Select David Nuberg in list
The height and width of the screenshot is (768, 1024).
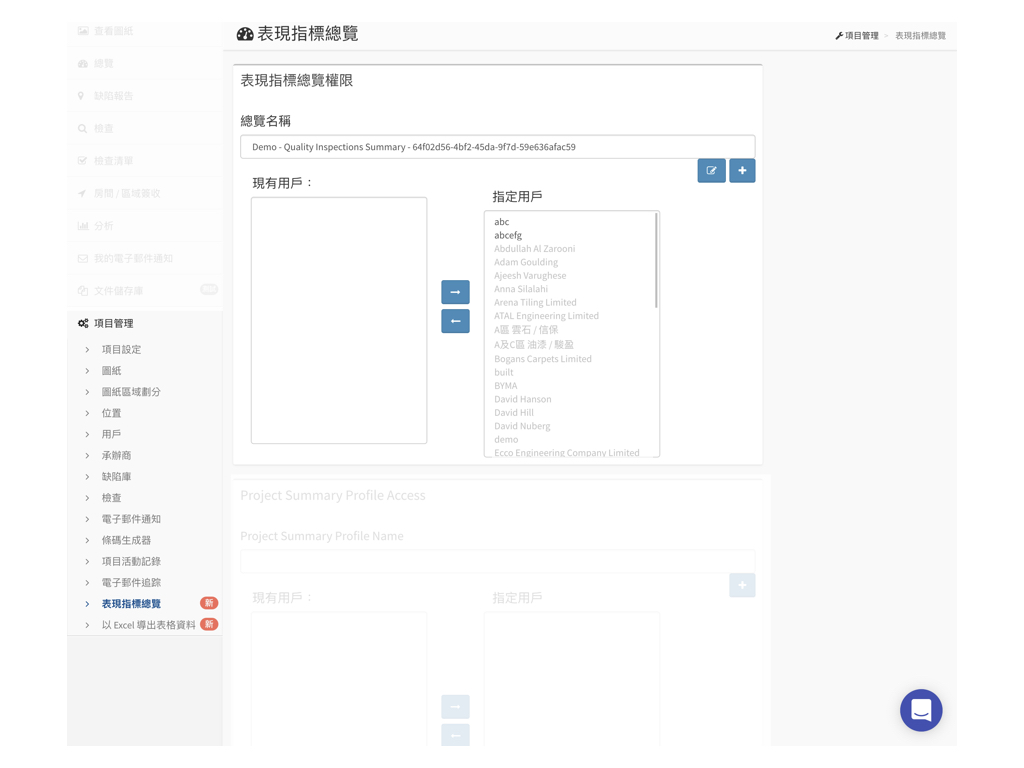(522, 426)
